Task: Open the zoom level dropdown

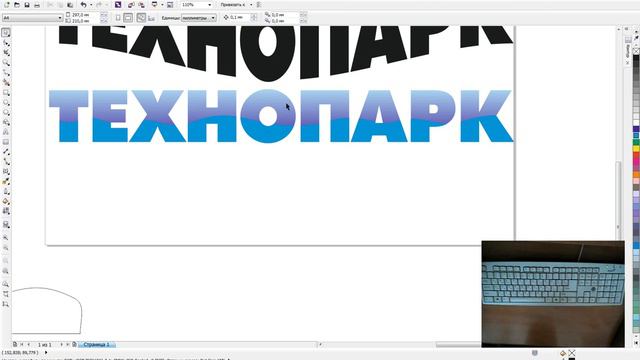Action: (210, 5)
